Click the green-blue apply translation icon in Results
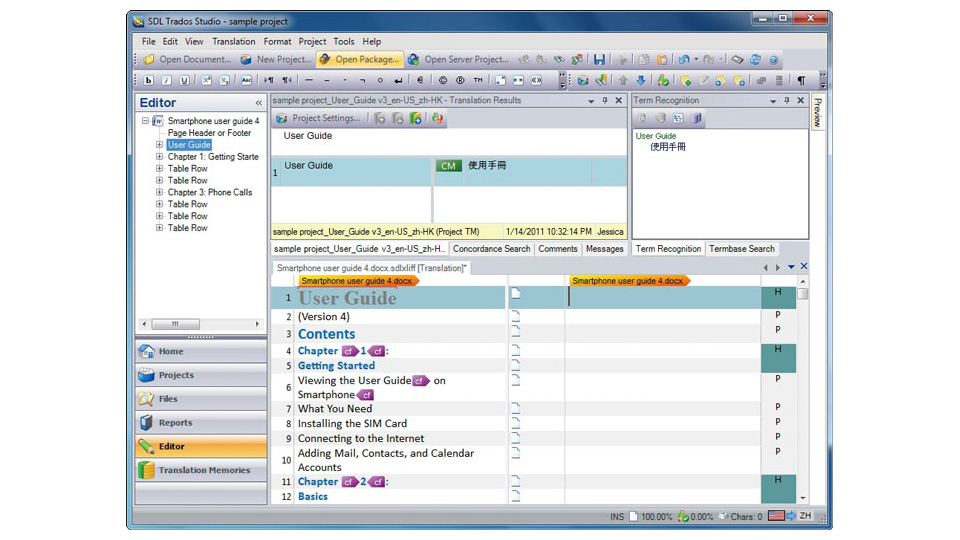Image resolution: width=960 pixels, height=540 pixels. coord(415,118)
